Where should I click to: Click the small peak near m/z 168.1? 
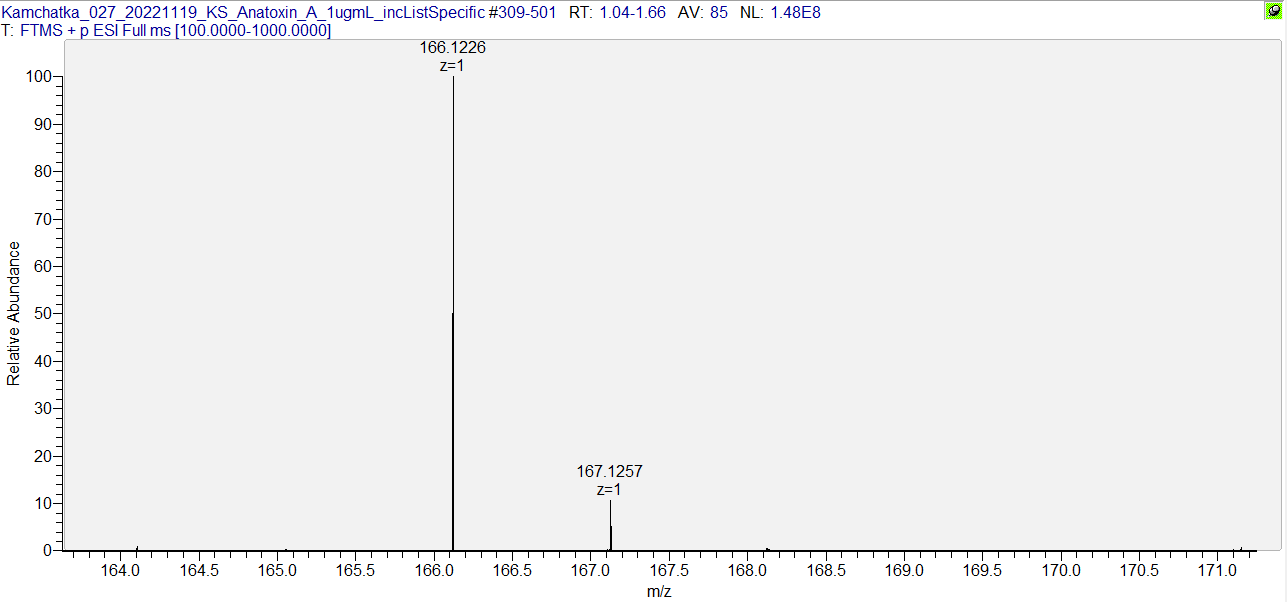pyautogui.click(x=767, y=548)
